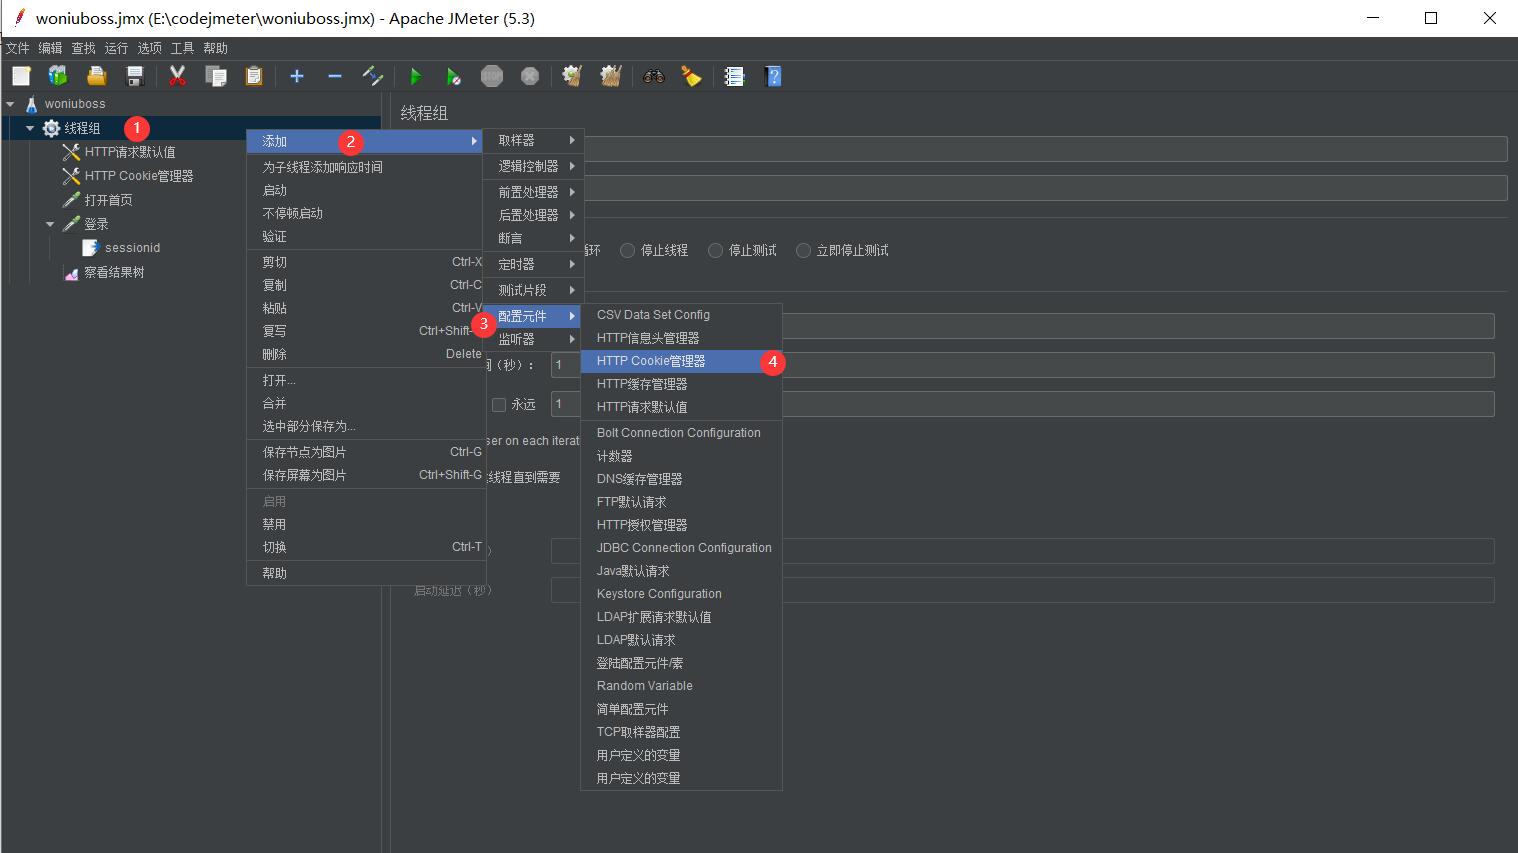Click the Copy toolbar icon
The height and width of the screenshot is (853, 1518).
point(216,76)
